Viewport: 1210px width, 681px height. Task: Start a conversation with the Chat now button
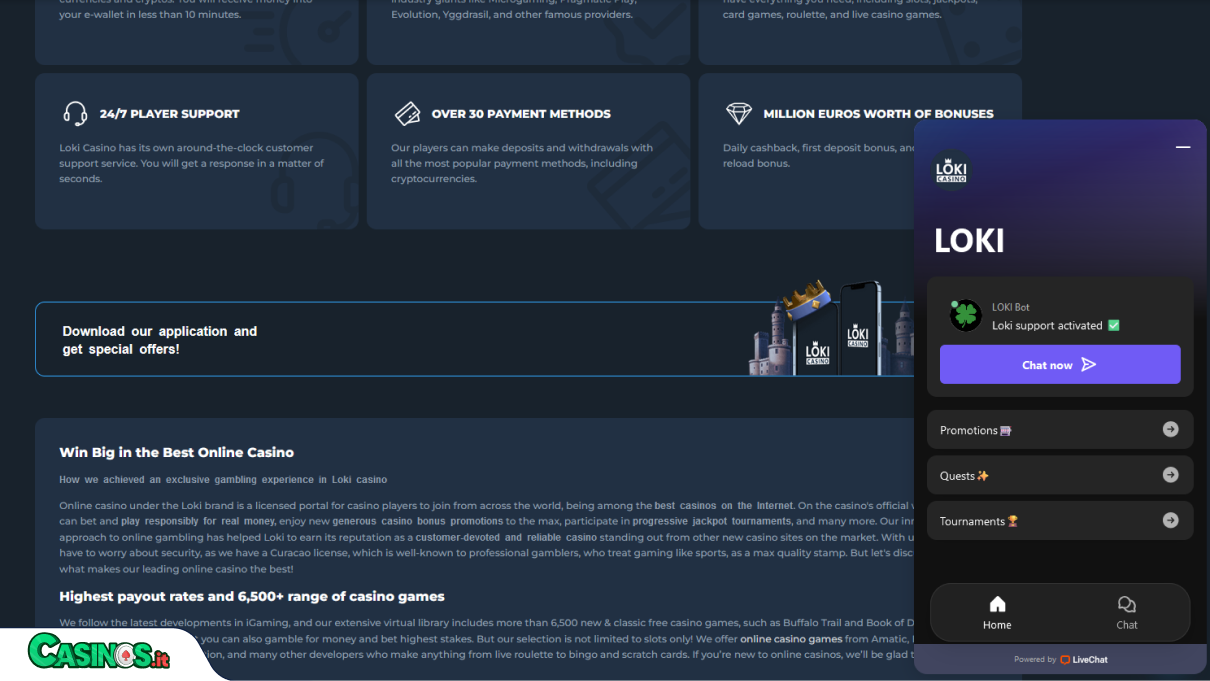tap(1060, 365)
